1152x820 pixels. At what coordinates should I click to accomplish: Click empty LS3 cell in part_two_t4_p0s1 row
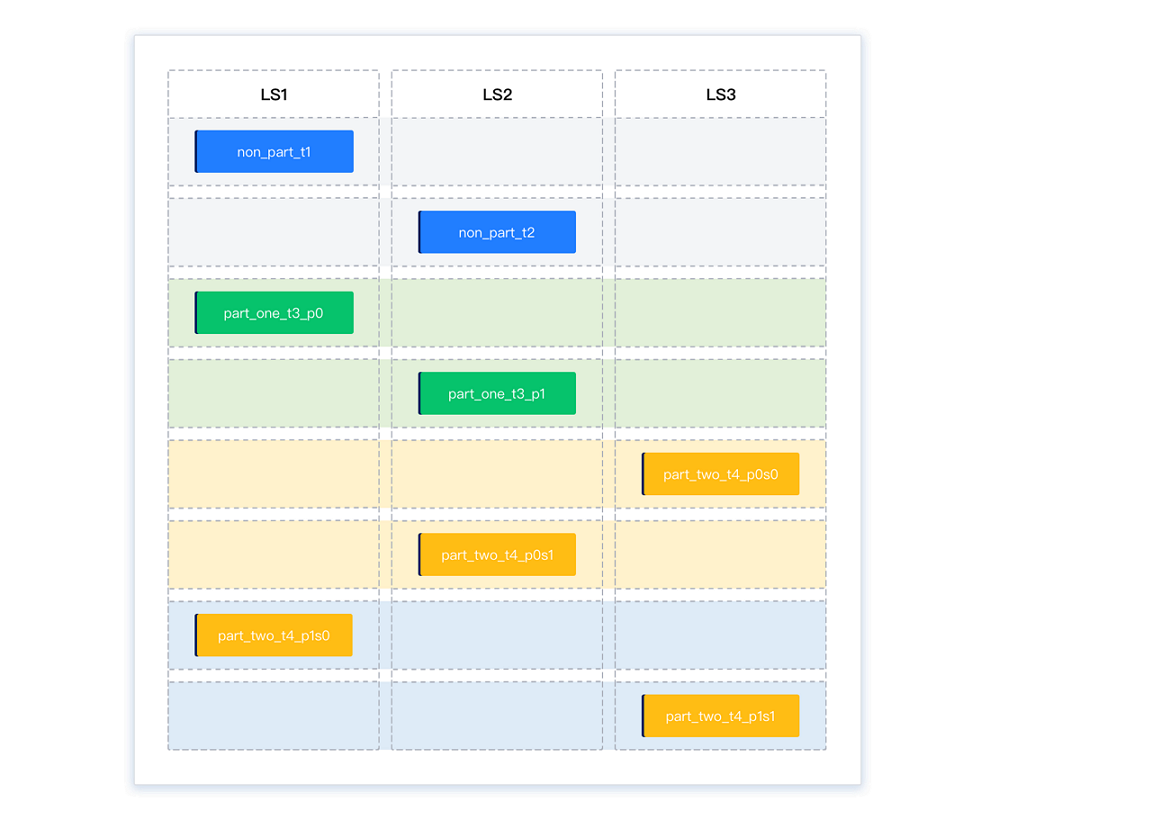click(720, 555)
